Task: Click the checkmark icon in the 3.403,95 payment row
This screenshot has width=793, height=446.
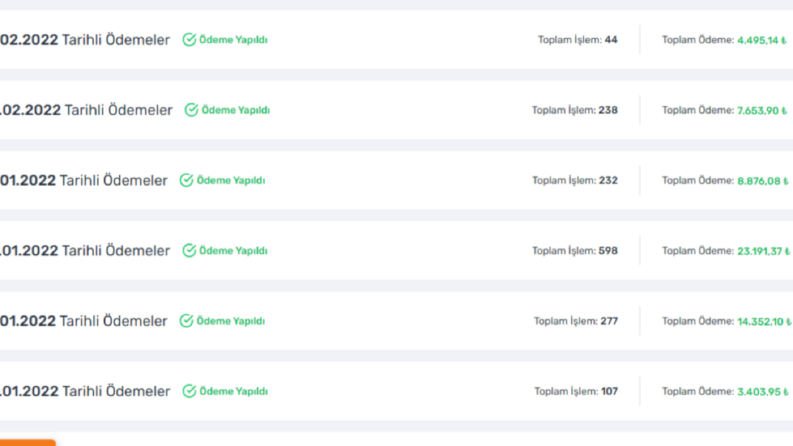Action: click(x=189, y=391)
